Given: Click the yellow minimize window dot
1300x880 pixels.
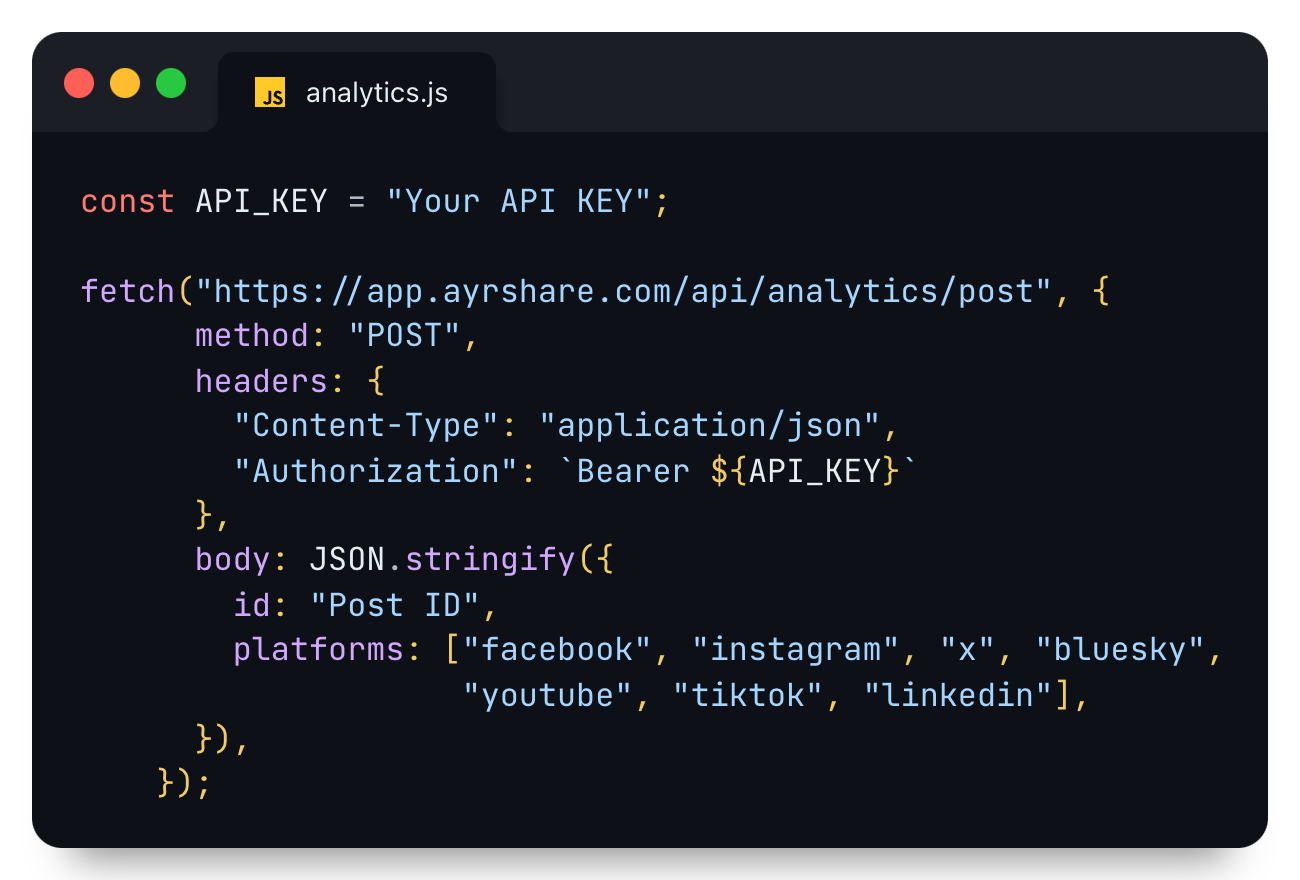Looking at the screenshot, I should coord(125,83).
